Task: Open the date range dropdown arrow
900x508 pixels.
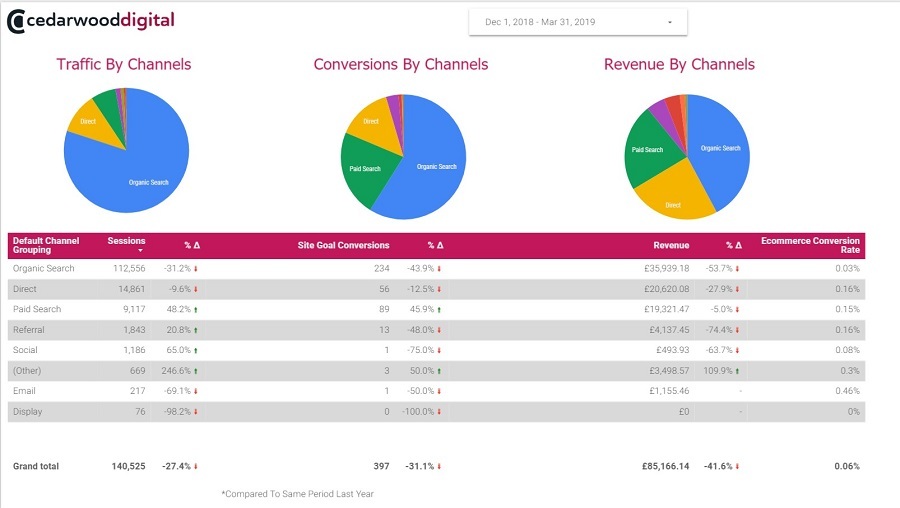Action: point(670,22)
